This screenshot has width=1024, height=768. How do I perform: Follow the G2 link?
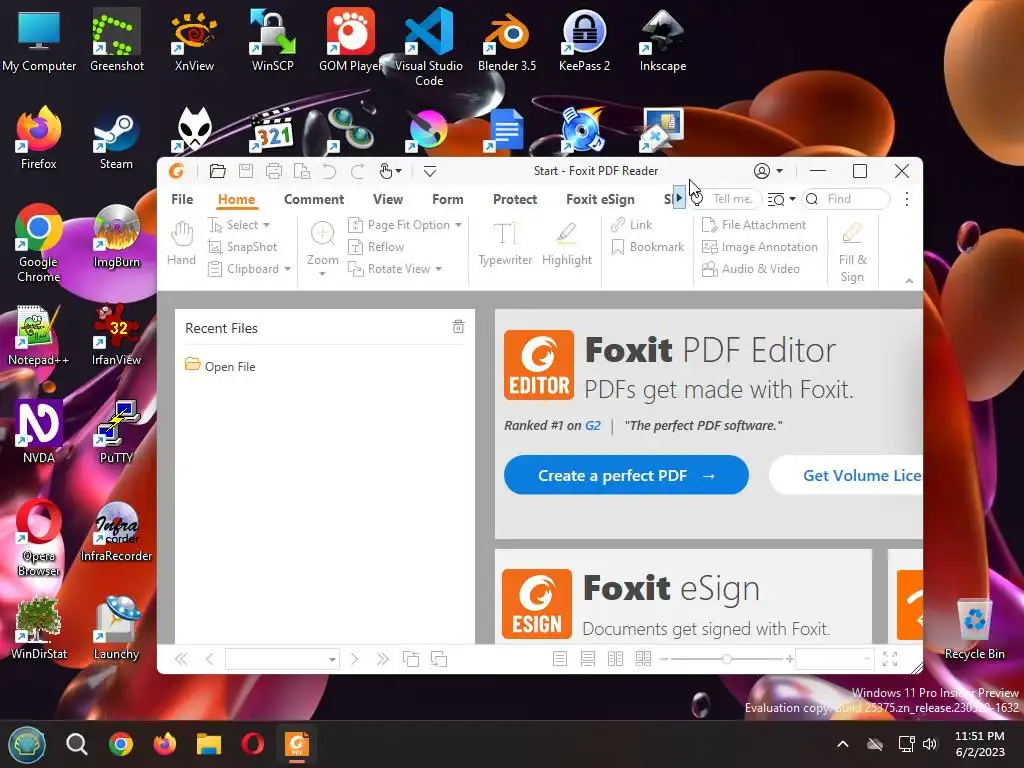pyautogui.click(x=593, y=425)
